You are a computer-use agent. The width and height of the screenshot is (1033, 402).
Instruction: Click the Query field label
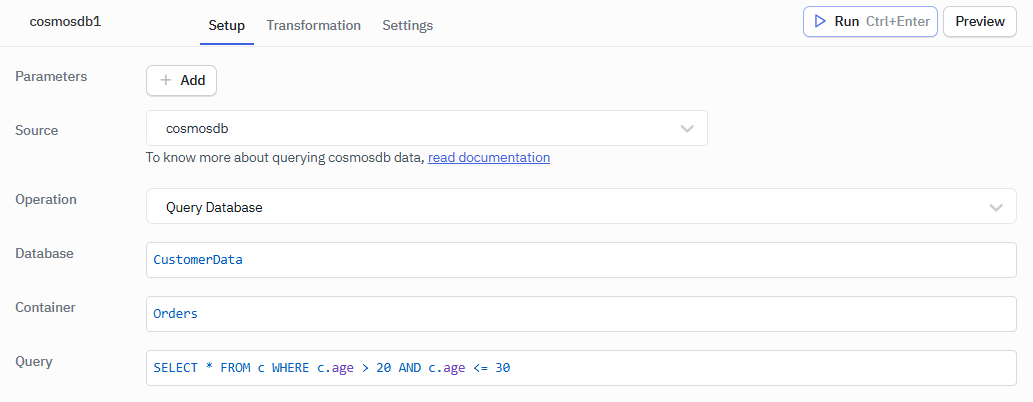34,361
